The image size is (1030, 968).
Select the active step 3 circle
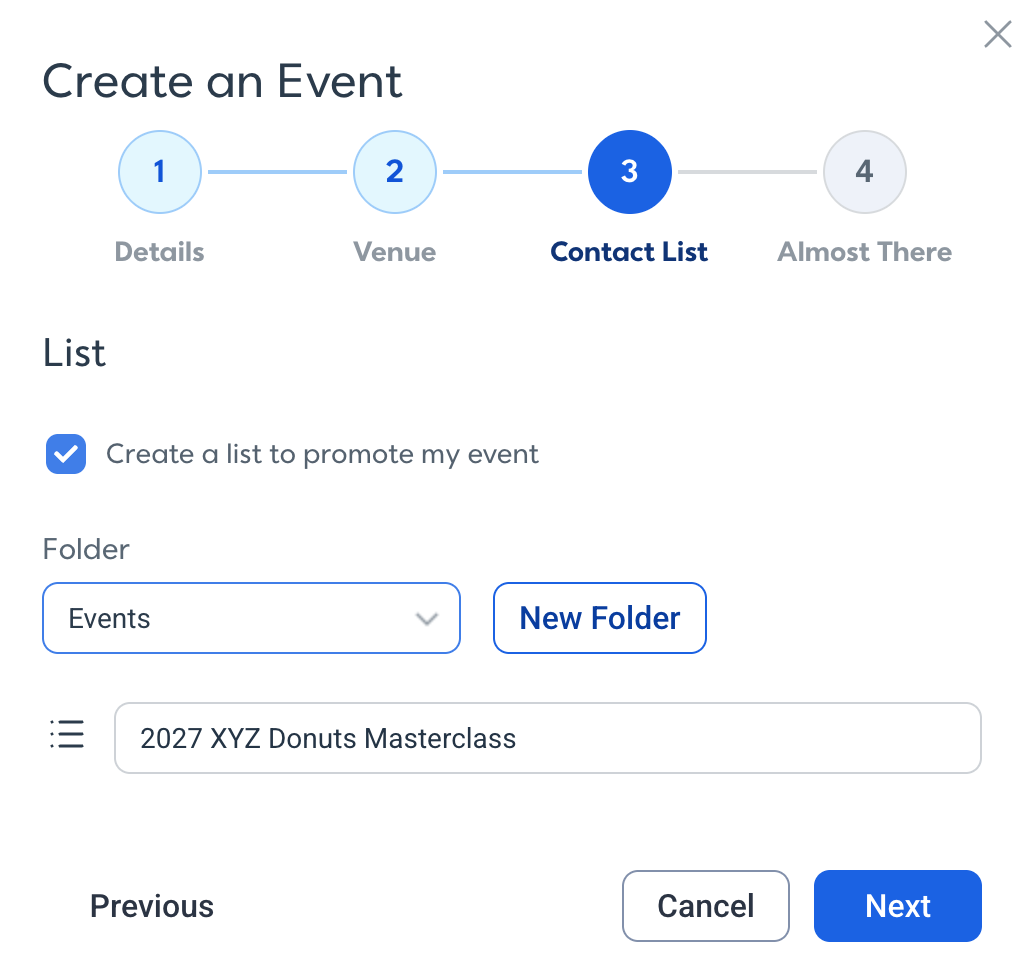(x=629, y=172)
